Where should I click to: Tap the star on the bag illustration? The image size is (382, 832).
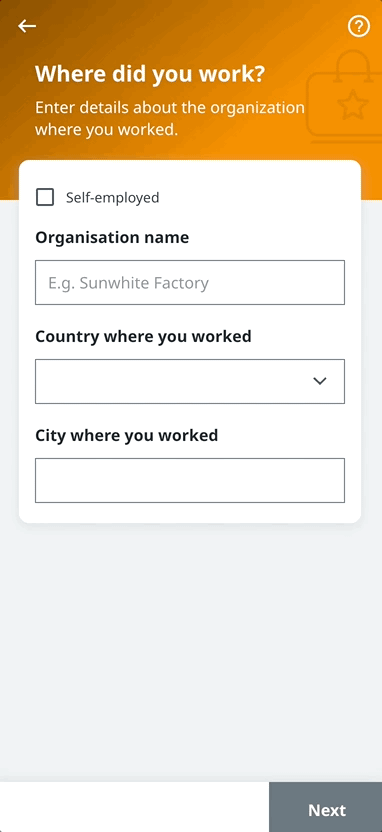point(353,105)
